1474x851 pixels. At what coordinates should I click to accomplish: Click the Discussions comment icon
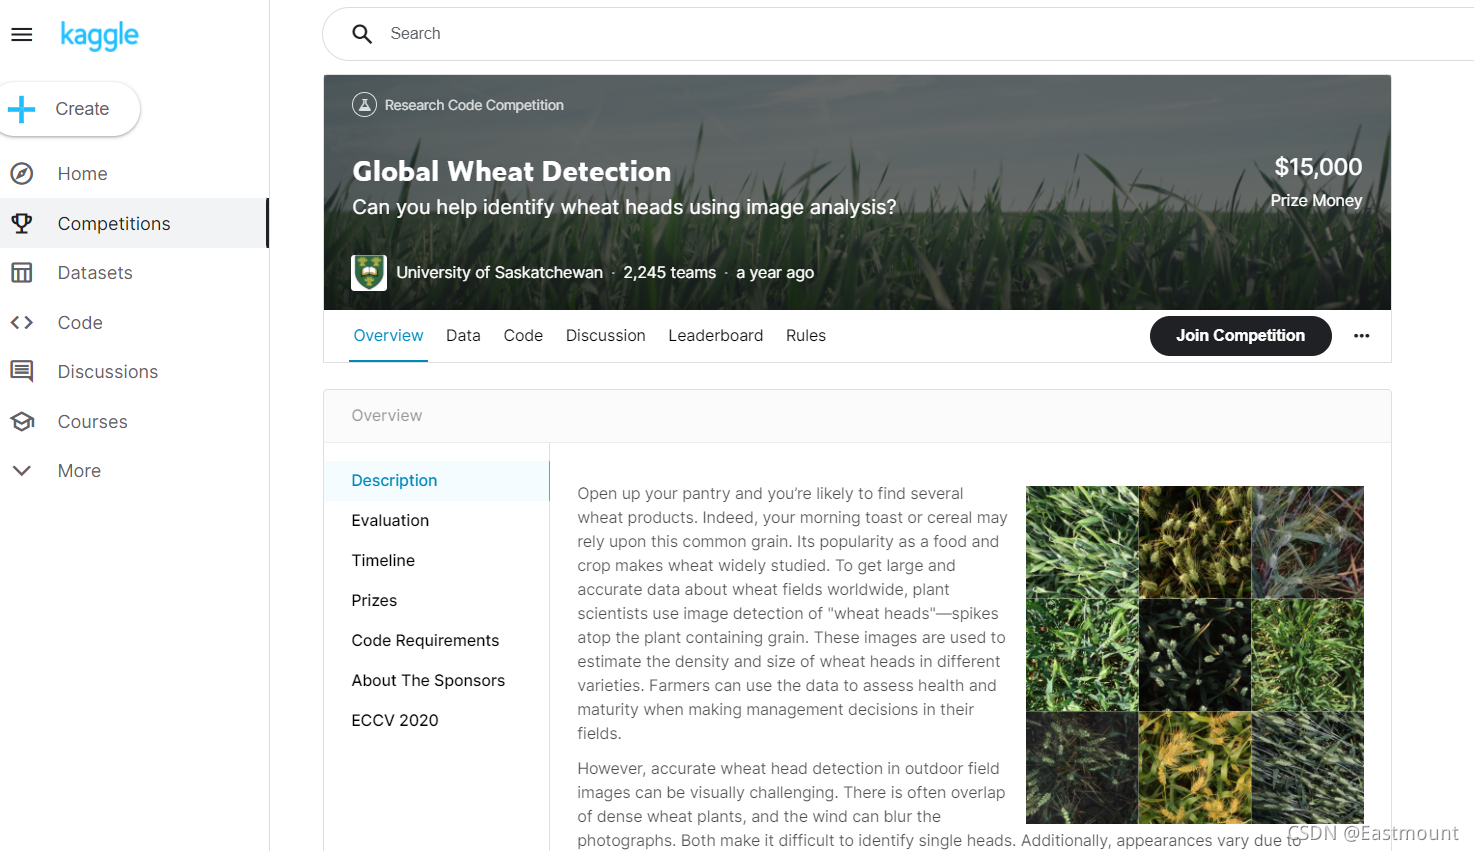point(22,372)
